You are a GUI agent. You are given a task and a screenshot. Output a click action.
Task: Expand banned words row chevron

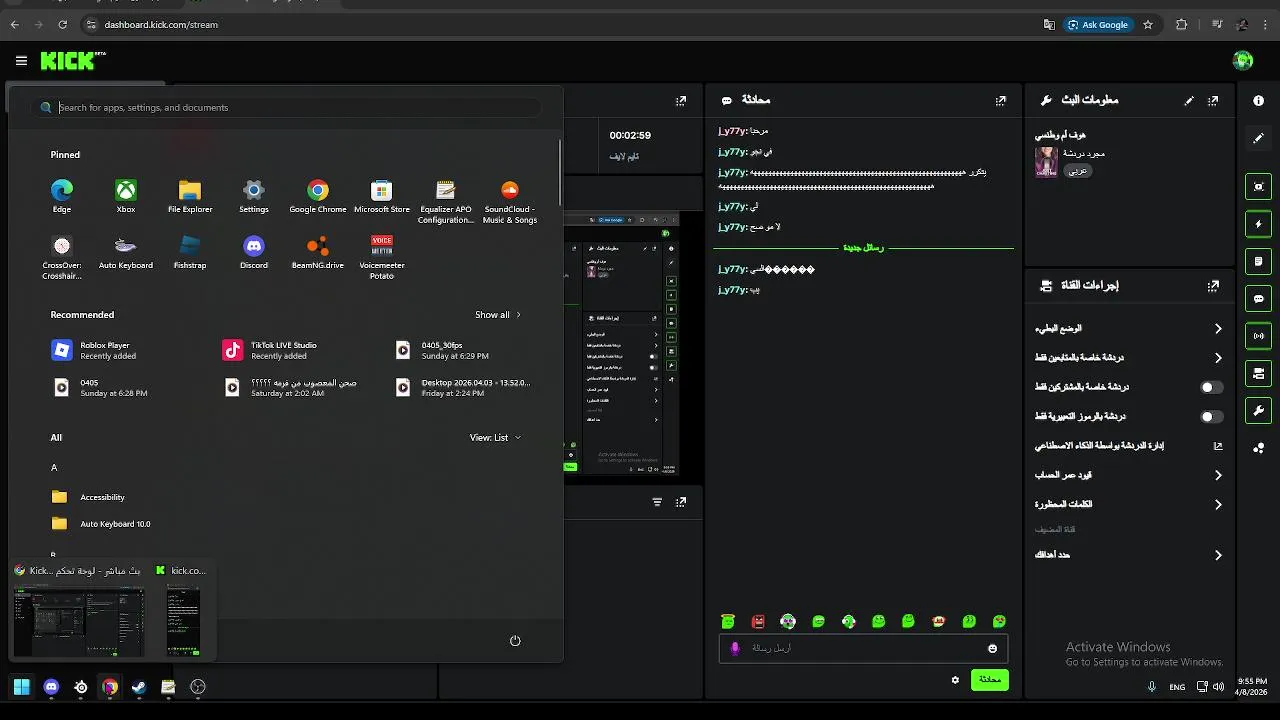click(1217, 505)
